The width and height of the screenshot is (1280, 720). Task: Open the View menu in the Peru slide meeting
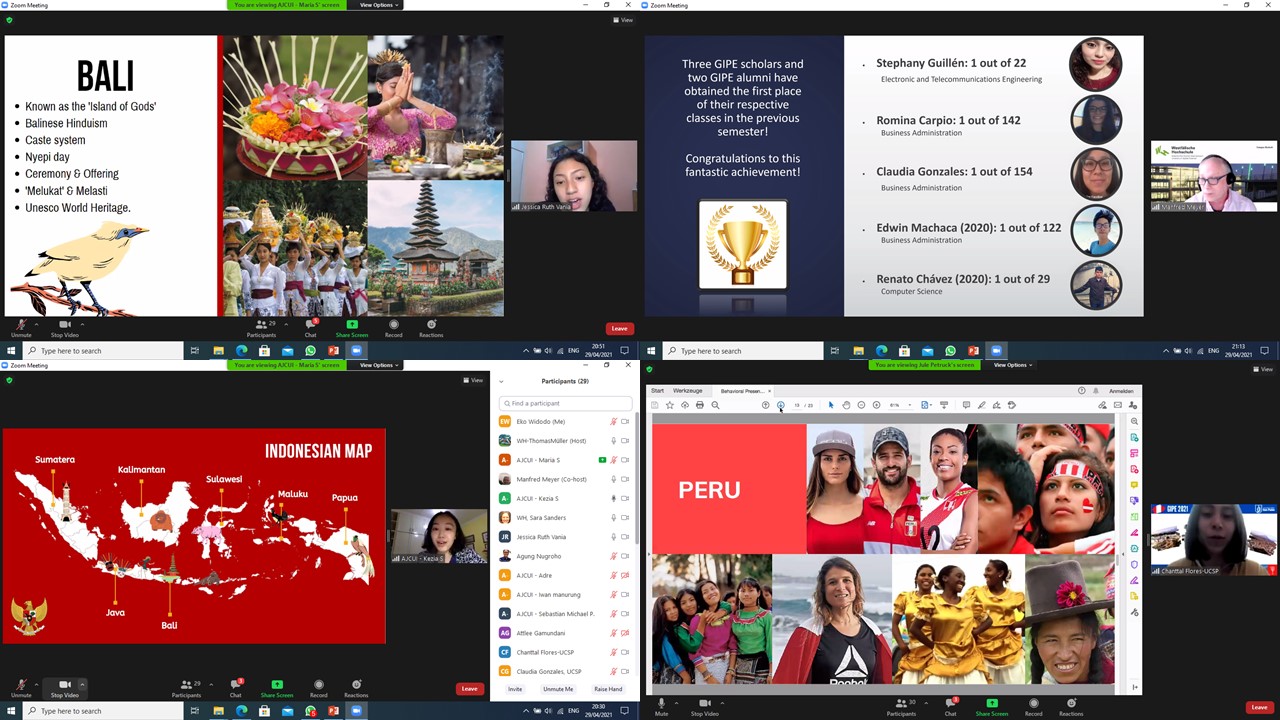(1264, 369)
